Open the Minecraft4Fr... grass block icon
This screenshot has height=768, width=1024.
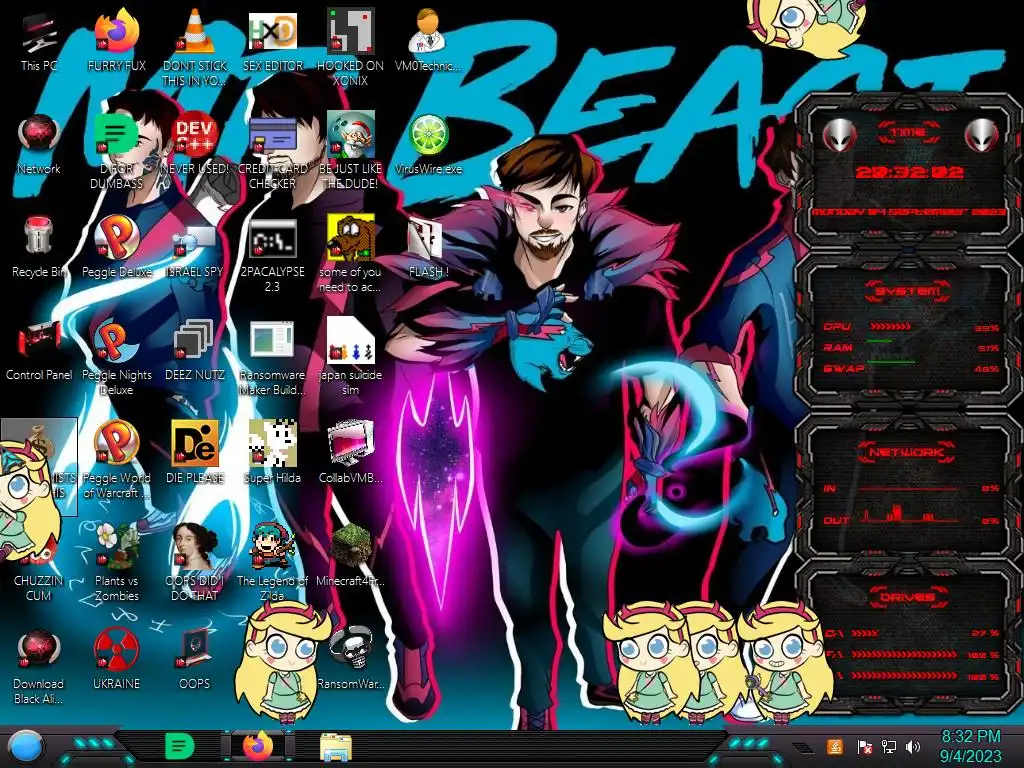click(x=350, y=556)
